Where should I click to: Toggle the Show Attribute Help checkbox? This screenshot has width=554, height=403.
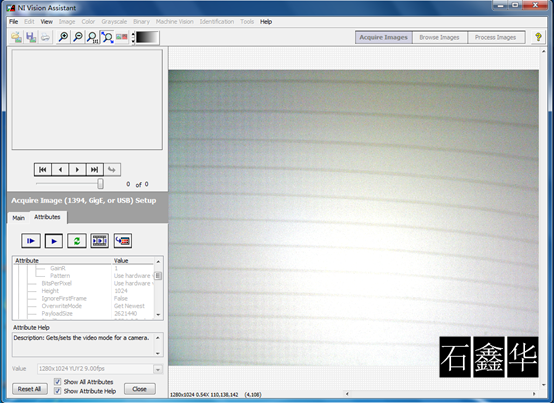(58, 391)
